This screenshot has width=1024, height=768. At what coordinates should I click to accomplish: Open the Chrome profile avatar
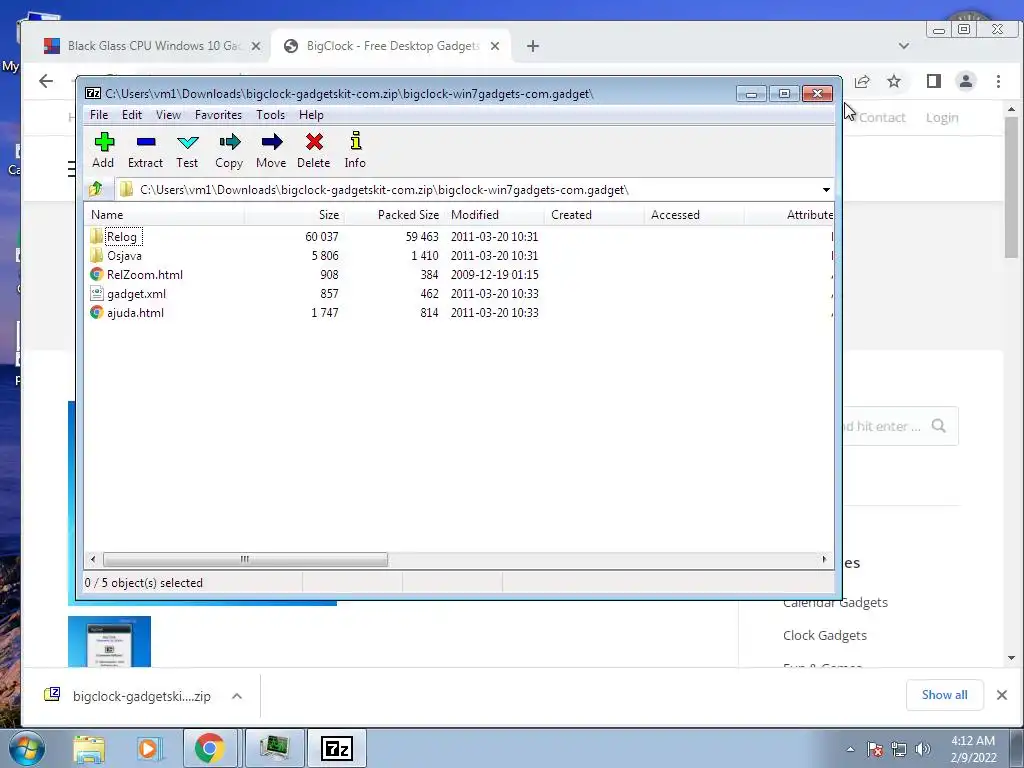click(966, 81)
